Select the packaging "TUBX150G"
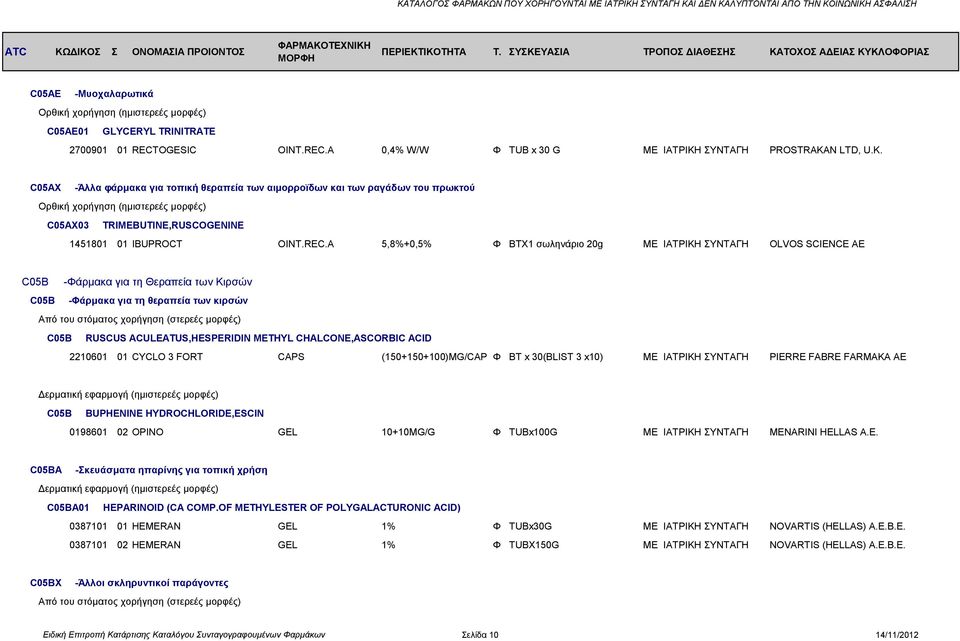The width and height of the screenshot is (960, 641). click(534, 545)
